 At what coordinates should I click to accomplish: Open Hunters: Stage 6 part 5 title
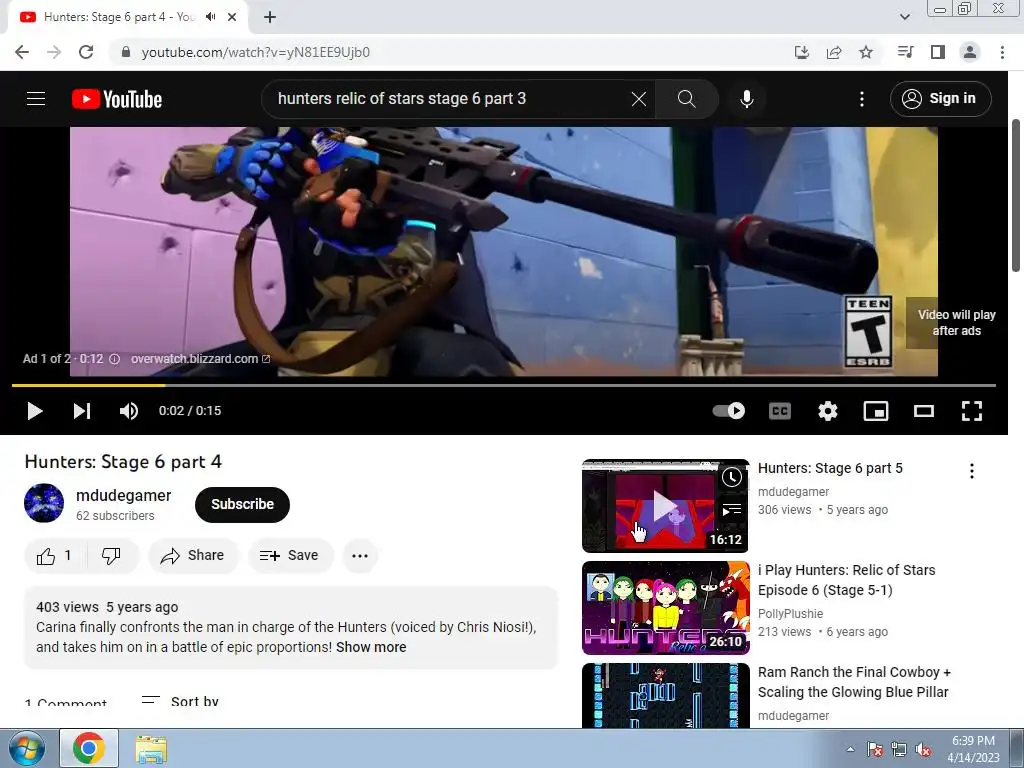pyautogui.click(x=830, y=468)
